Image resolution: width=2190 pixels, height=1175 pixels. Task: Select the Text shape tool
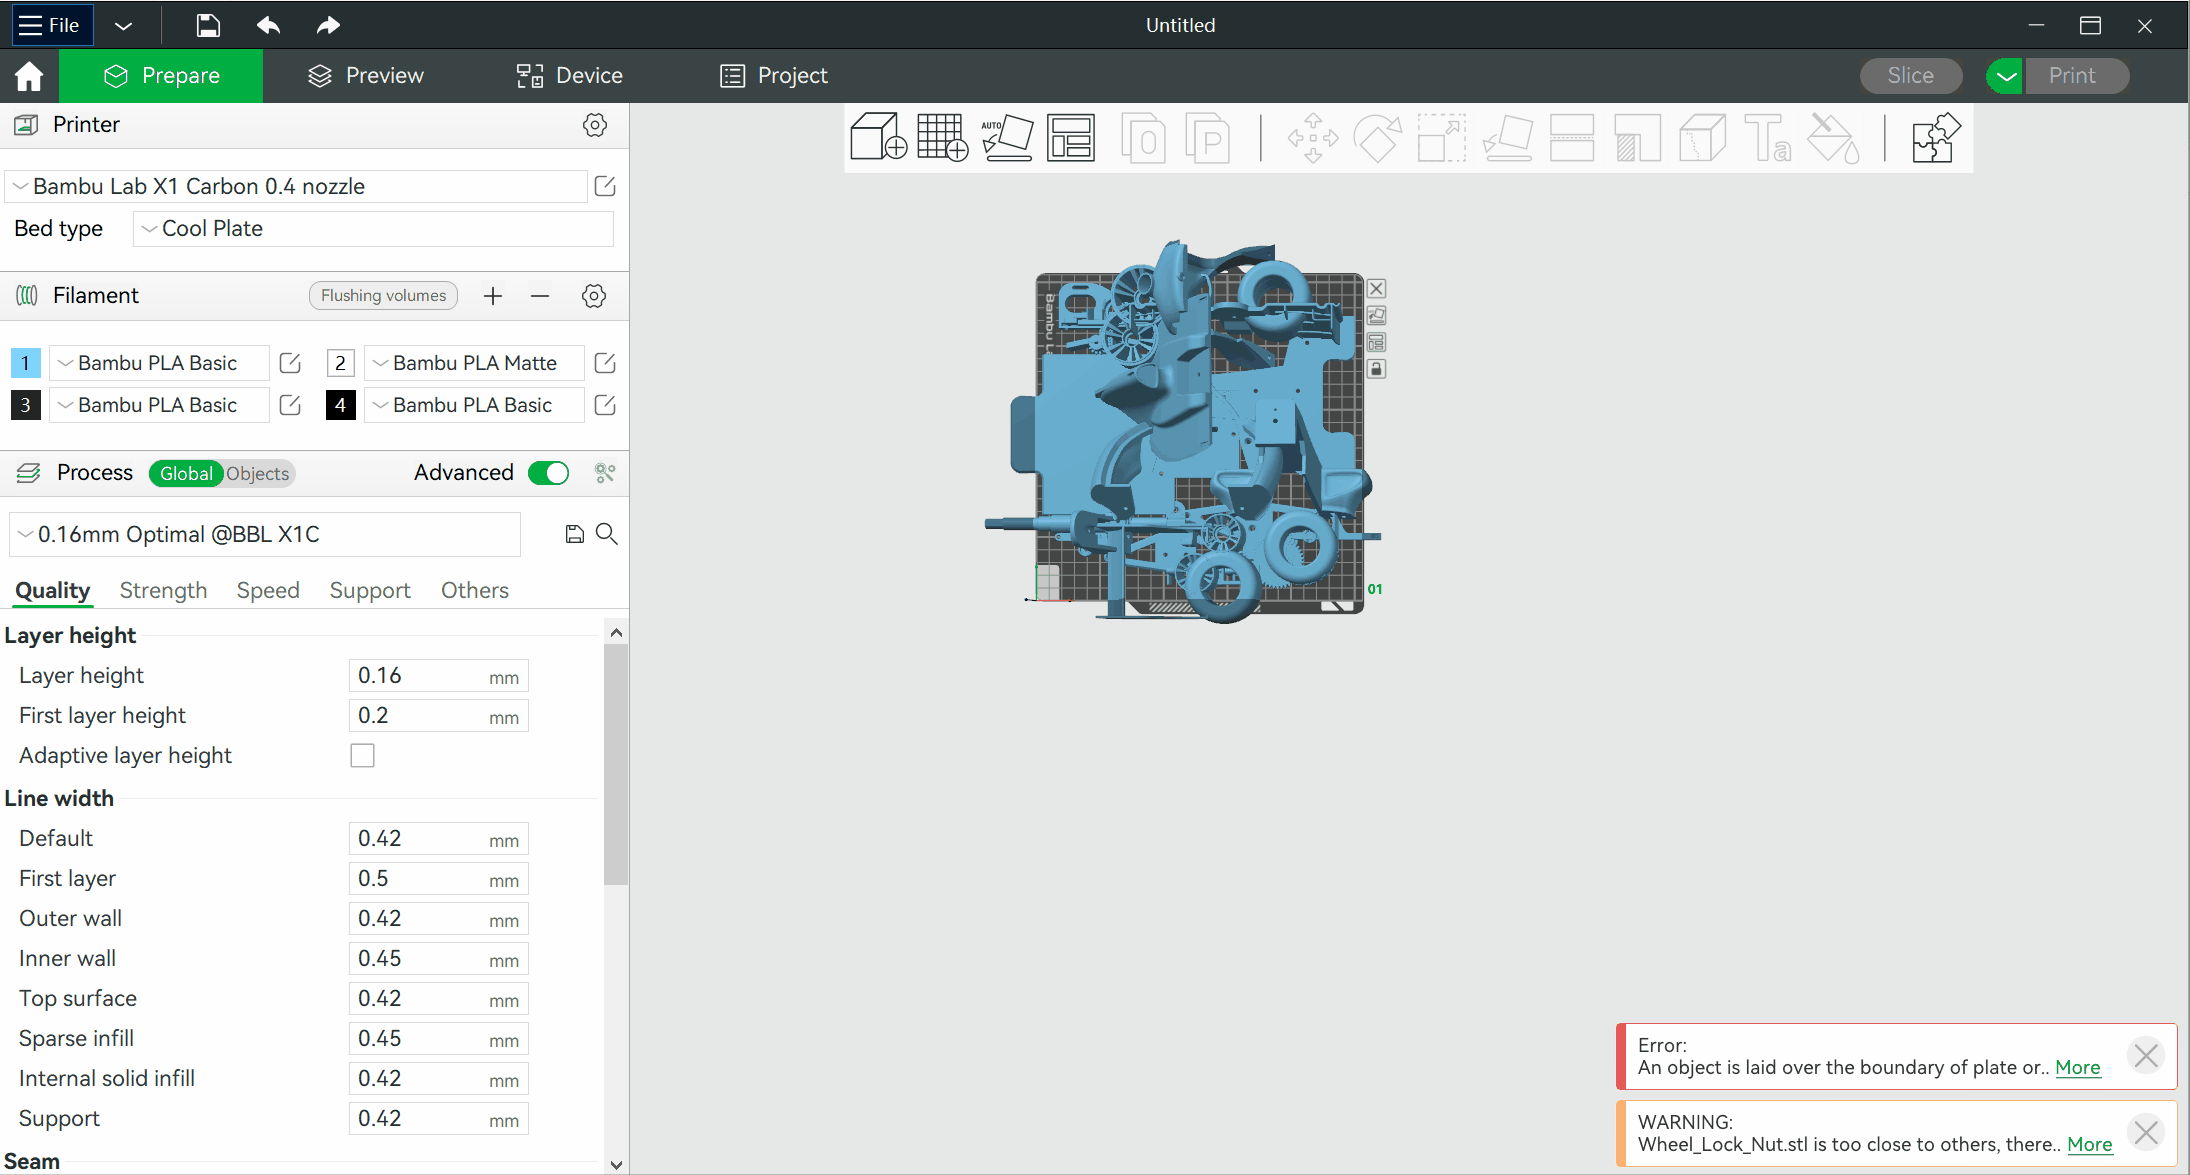pos(1767,138)
